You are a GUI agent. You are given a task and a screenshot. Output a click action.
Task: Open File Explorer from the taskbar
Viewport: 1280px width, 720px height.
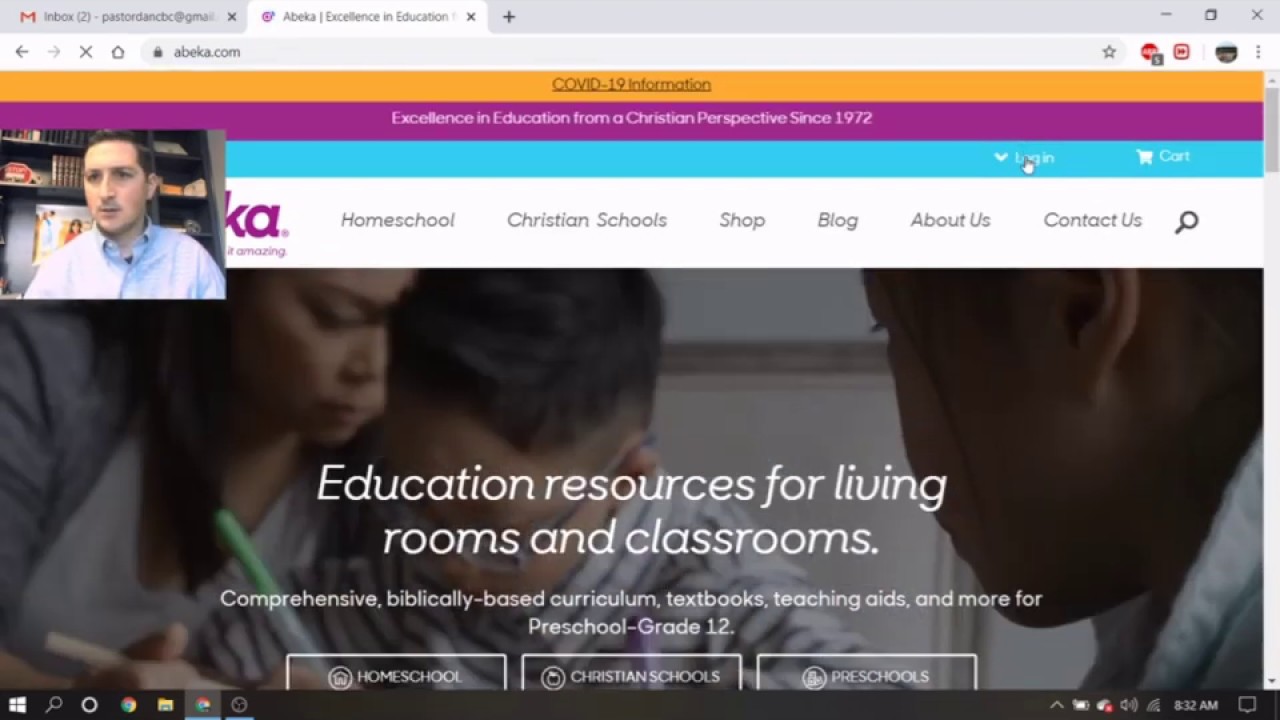tap(165, 704)
